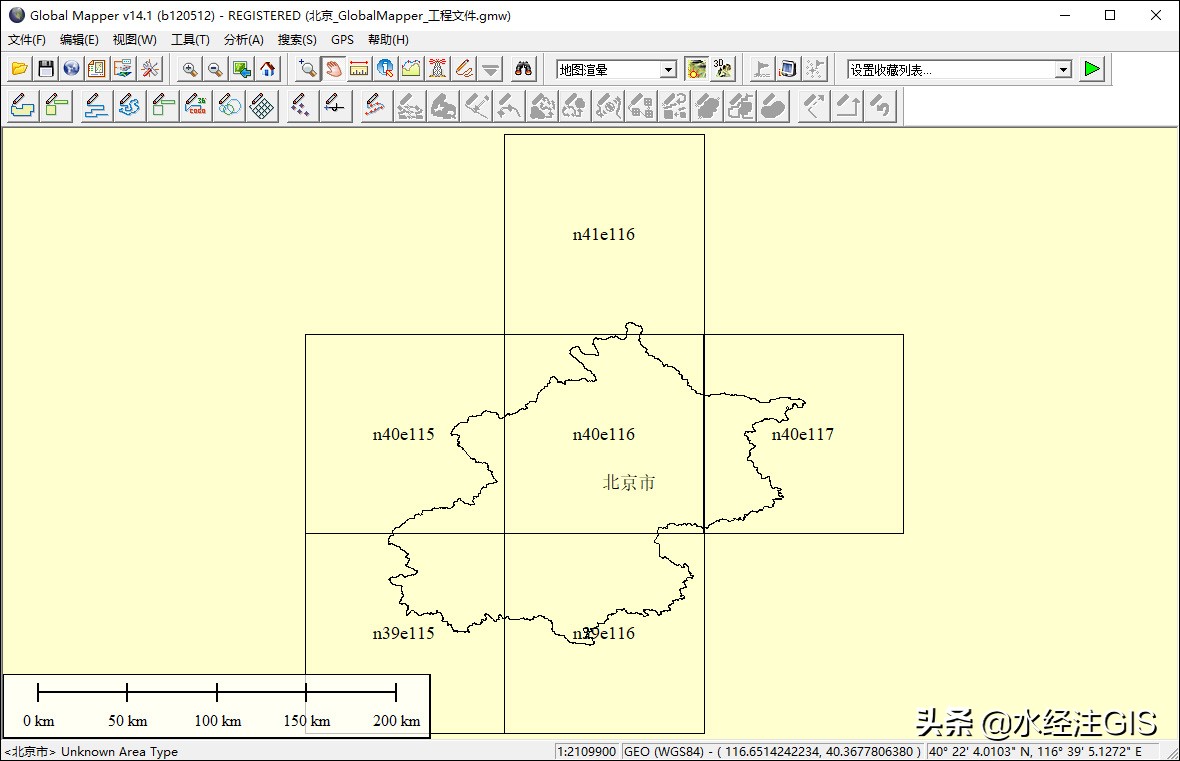This screenshot has width=1180, height=761.
Task: Click the green run favorites play button
Action: [1092, 69]
